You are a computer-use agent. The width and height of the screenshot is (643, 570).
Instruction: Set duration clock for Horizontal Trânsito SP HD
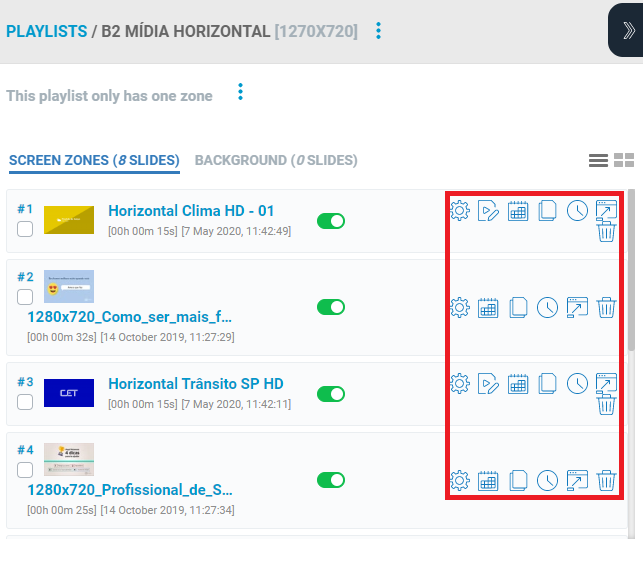pos(577,384)
